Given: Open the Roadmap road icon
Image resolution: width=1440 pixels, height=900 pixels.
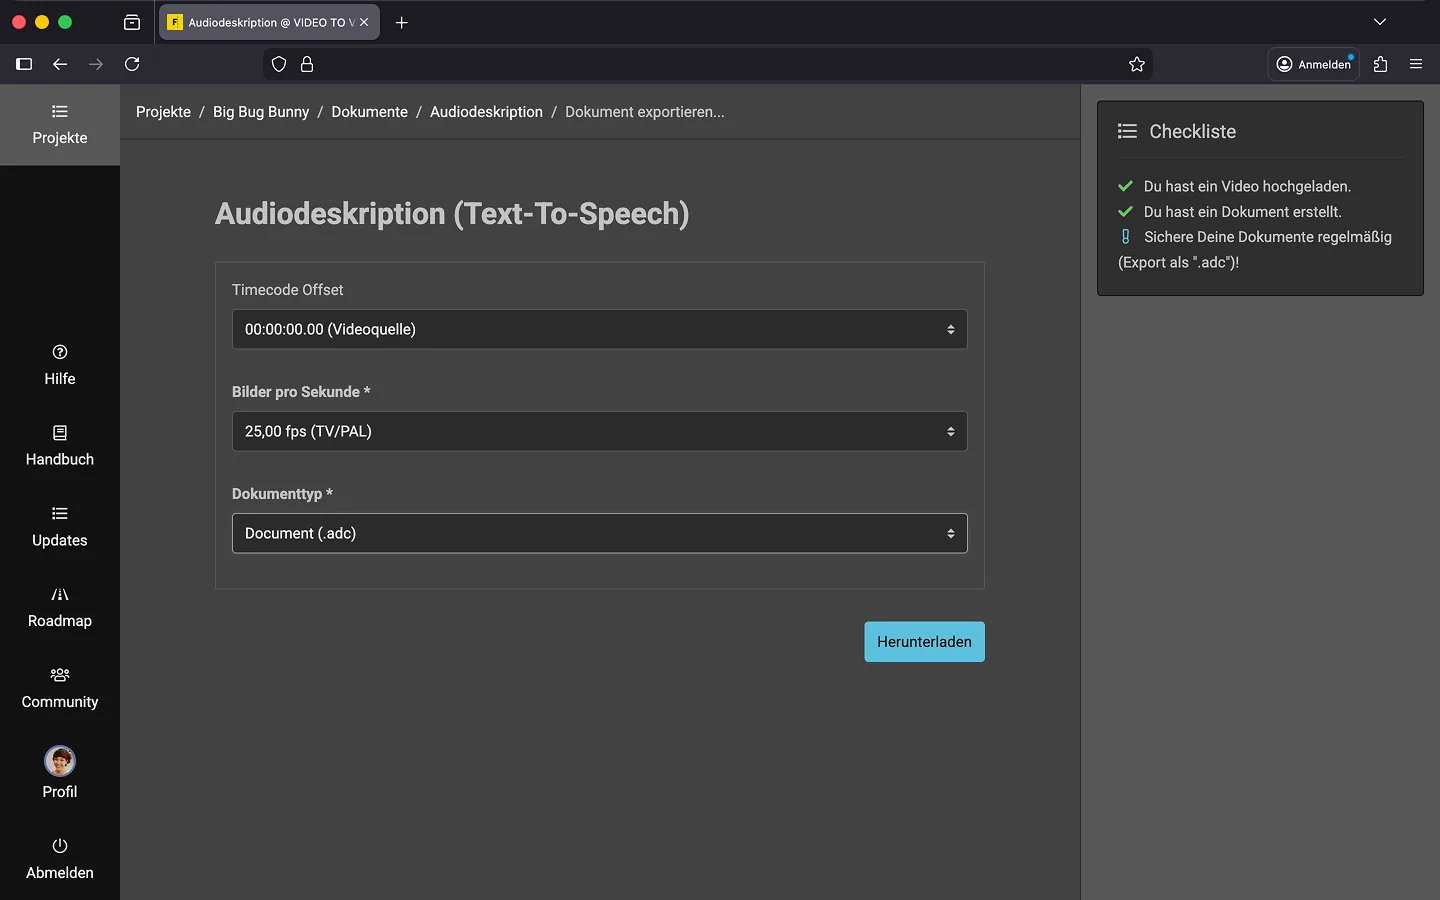Looking at the screenshot, I should coord(60,595).
